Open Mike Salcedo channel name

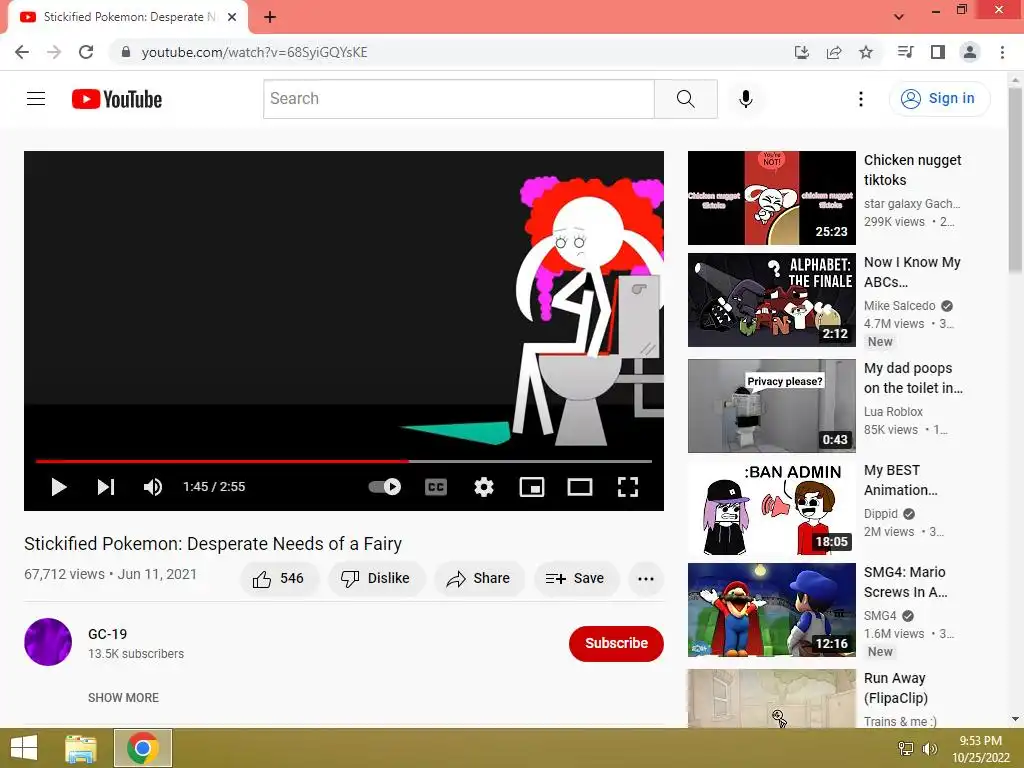coord(899,306)
